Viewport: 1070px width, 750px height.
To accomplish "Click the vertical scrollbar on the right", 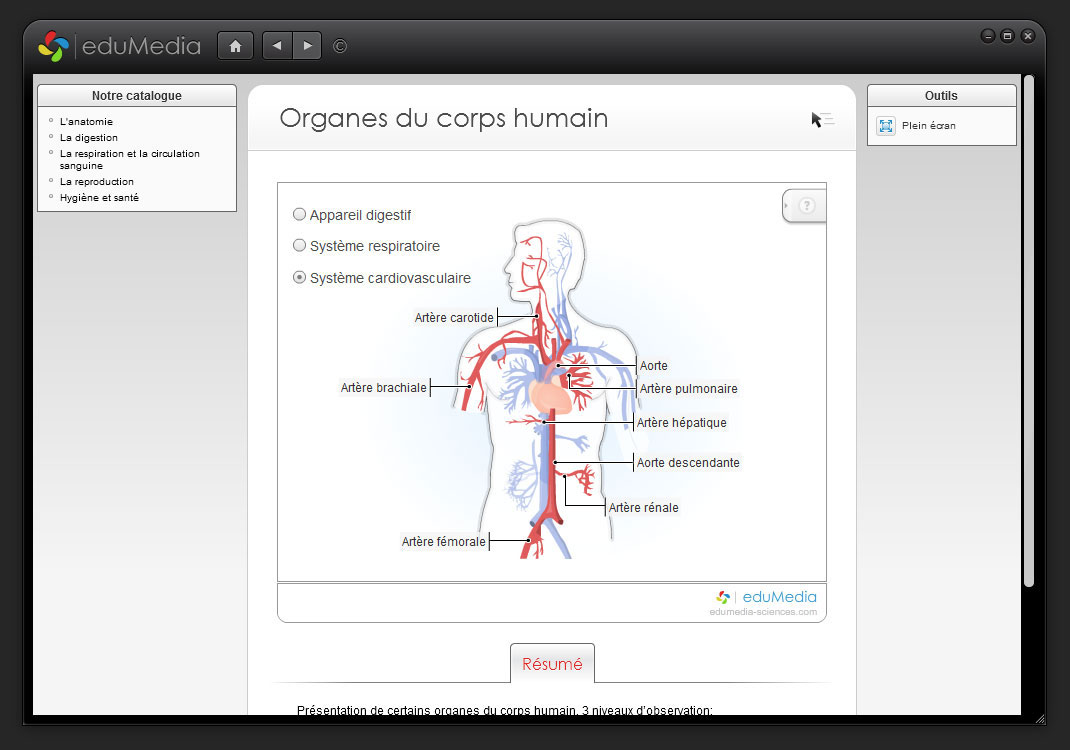I will coord(1028,330).
